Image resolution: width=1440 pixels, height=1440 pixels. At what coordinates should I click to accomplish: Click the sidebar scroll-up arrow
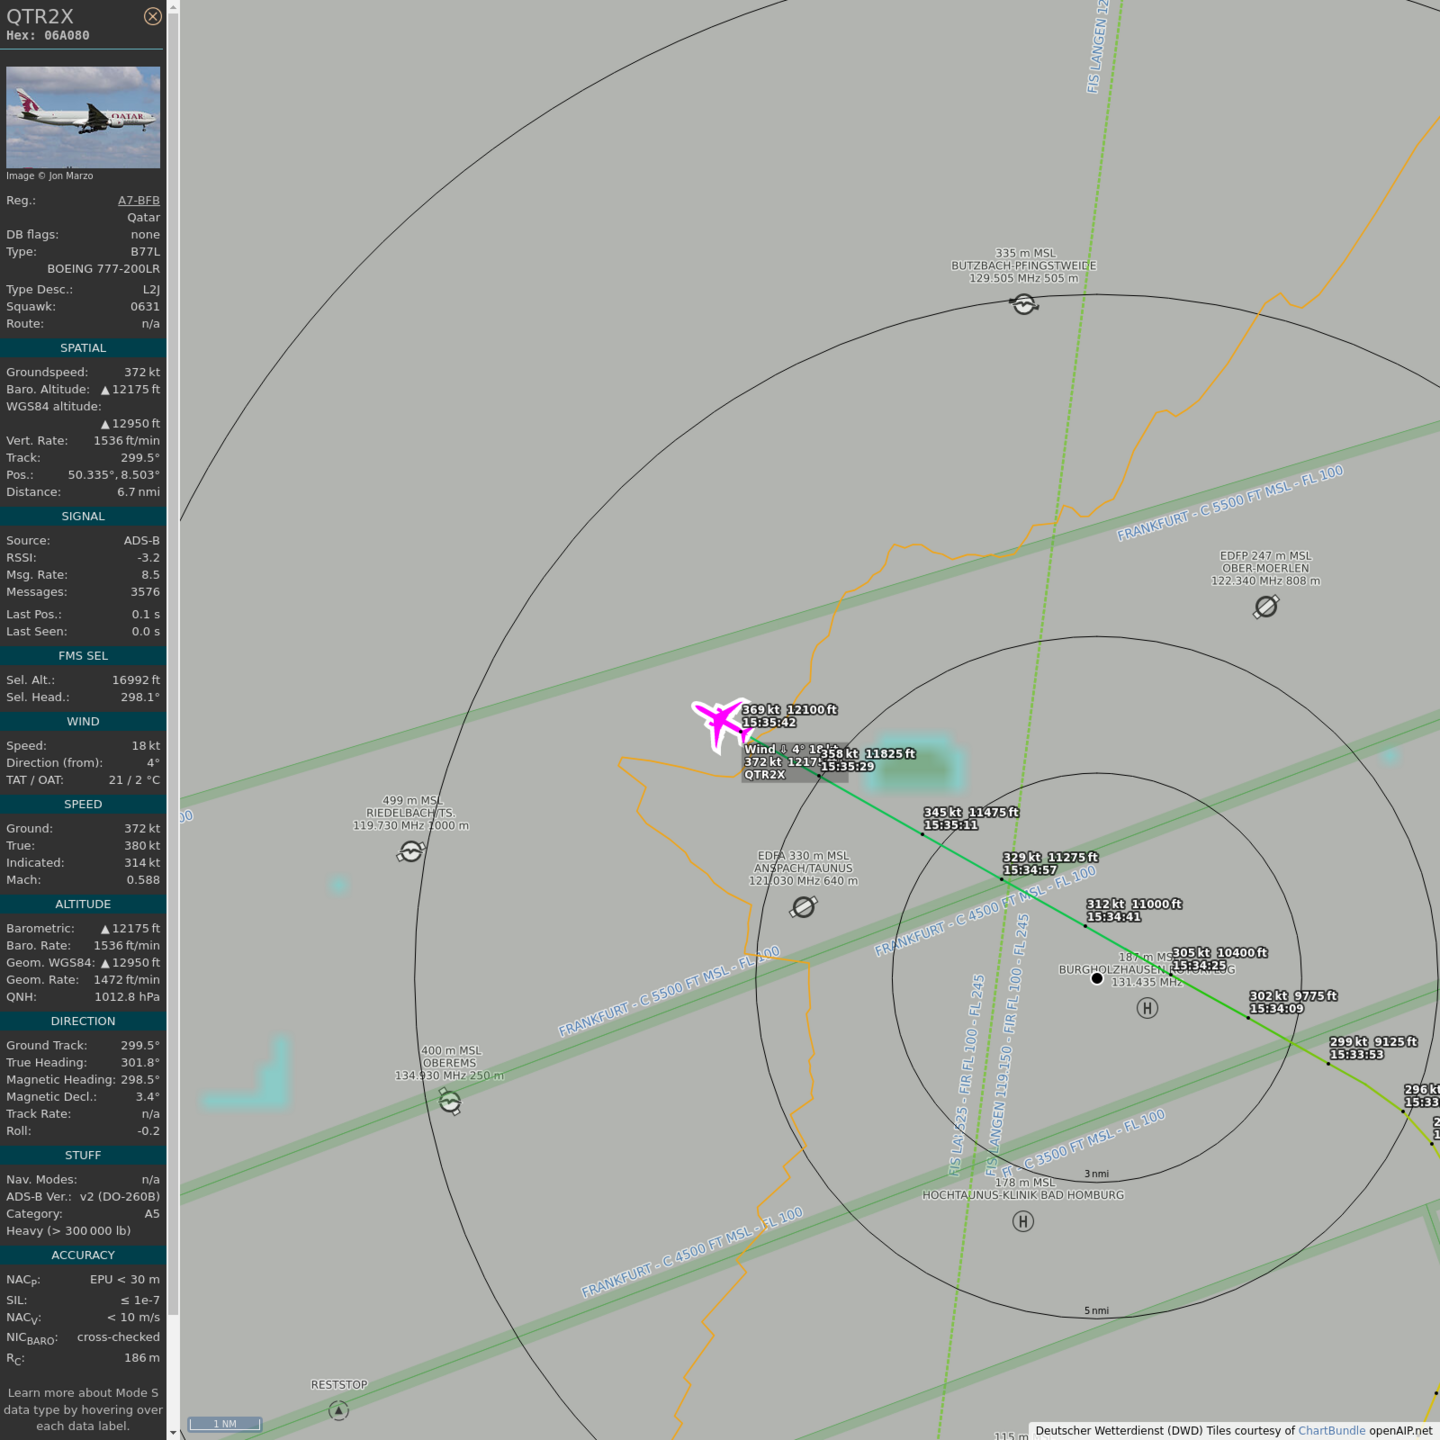(x=173, y=7)
